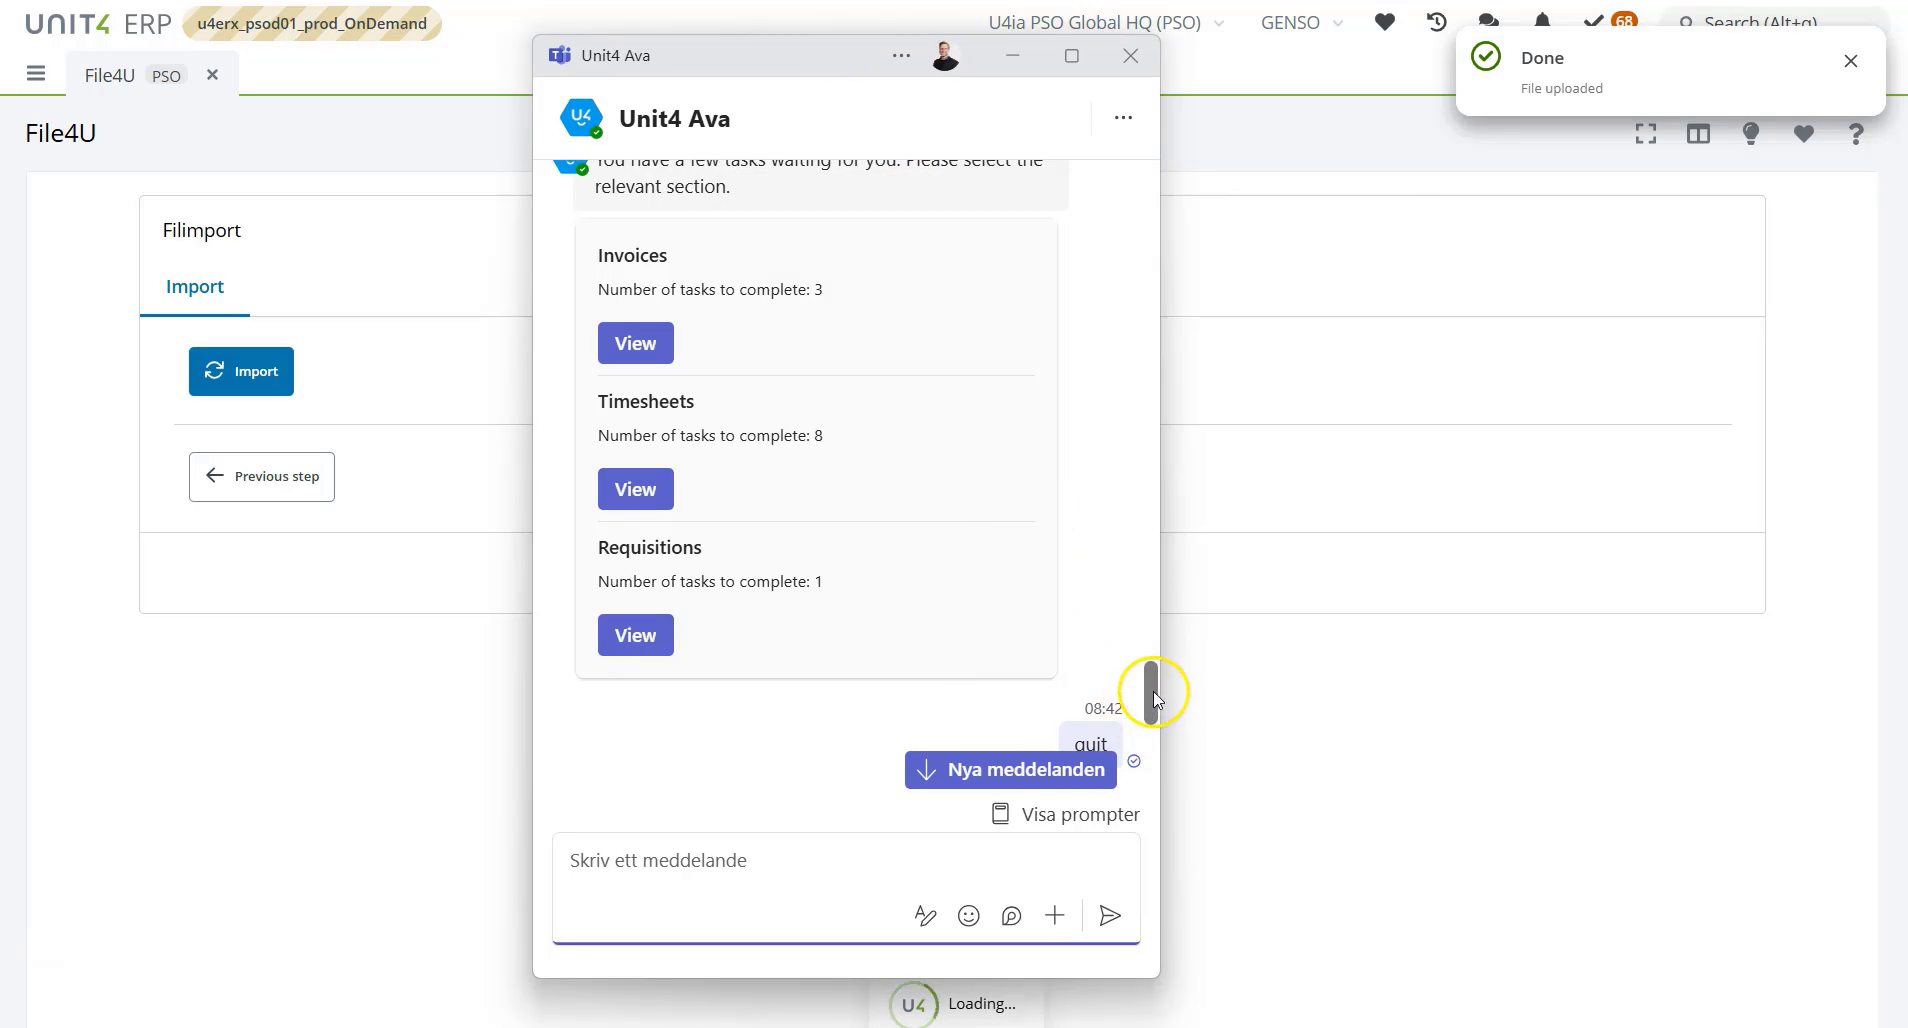Open split view layout icon
The width and height of the screenshot is (1908, 1028).
pyautogui.click(x=1700, y=133)
